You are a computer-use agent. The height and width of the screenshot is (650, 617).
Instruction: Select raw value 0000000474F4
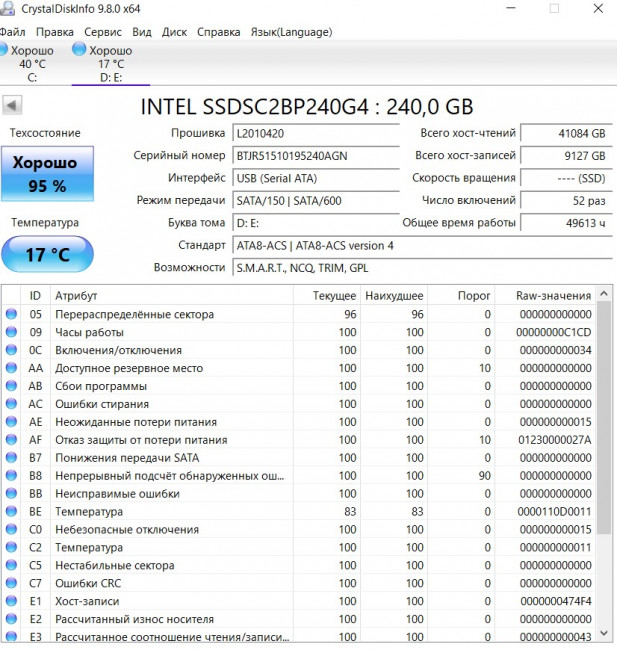click(556, 601)
